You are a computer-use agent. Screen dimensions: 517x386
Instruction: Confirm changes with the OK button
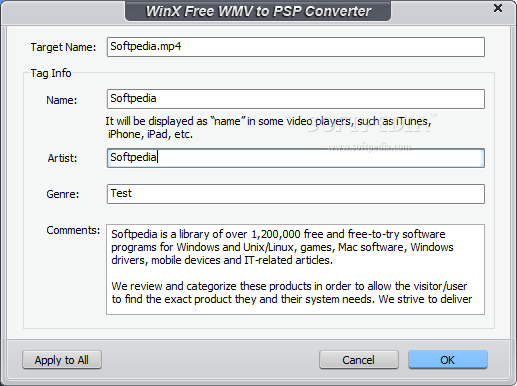point(448,360)
